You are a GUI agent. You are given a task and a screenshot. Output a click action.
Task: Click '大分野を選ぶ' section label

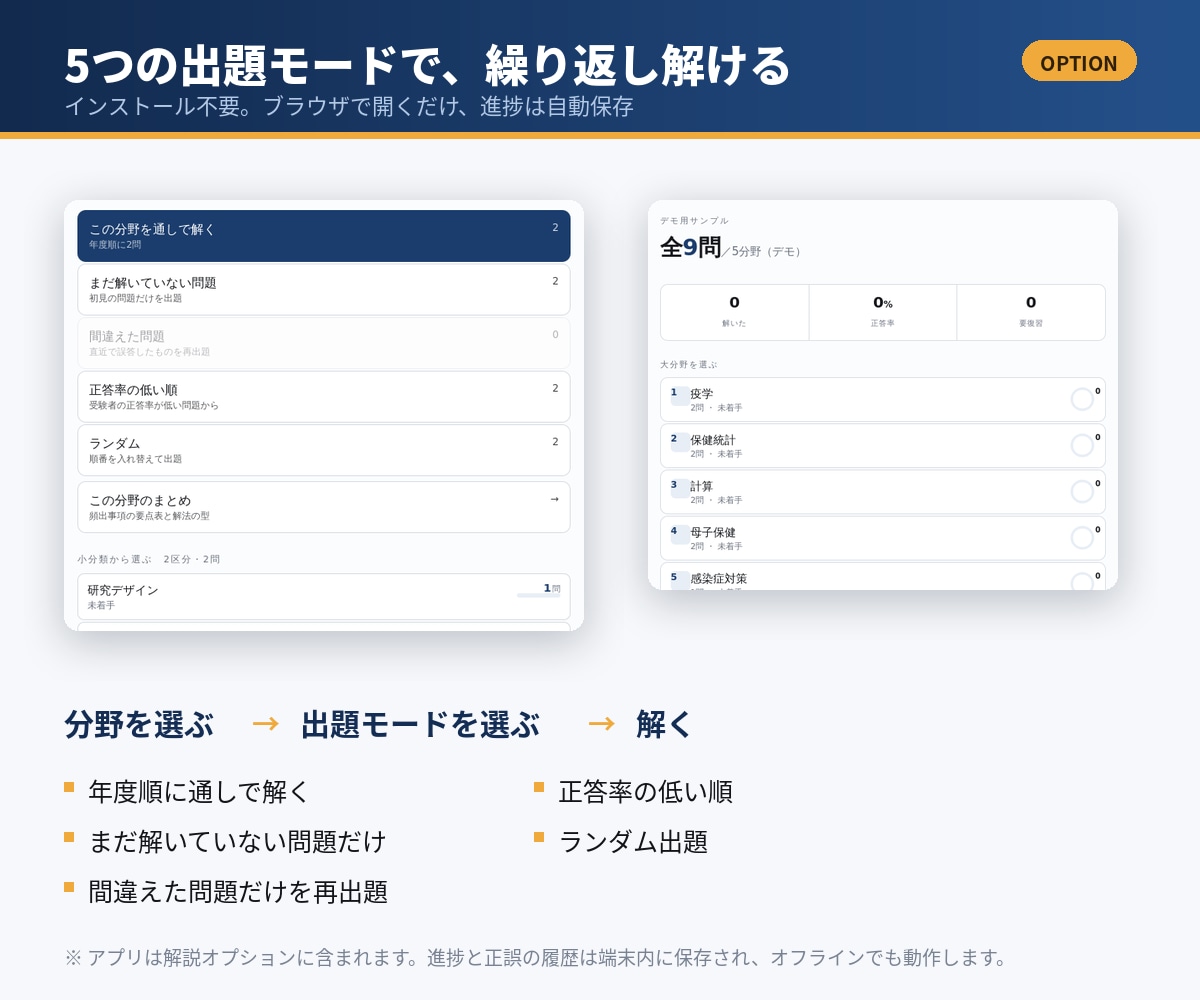(688, 364)
